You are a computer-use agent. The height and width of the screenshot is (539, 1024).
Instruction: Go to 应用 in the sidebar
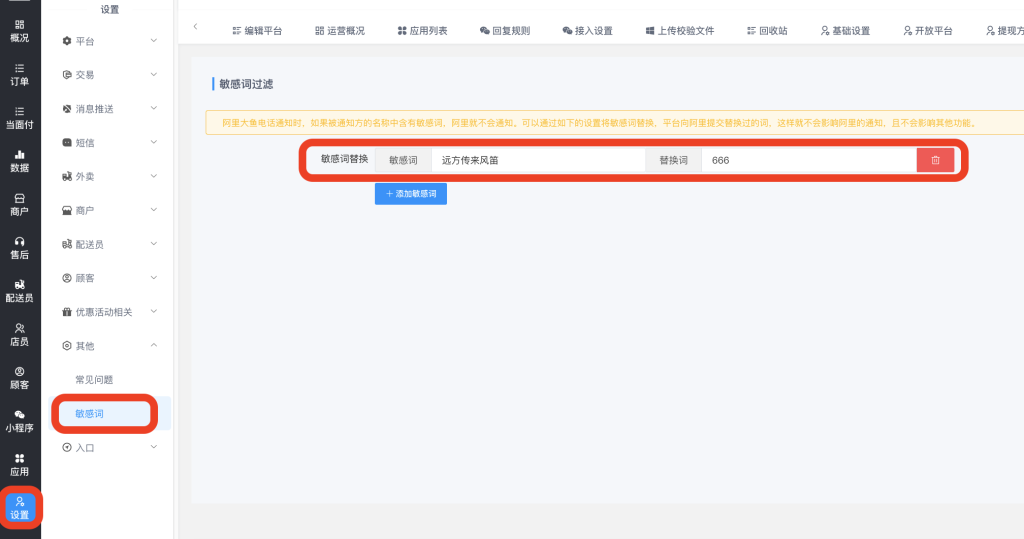tap(20, 464)
